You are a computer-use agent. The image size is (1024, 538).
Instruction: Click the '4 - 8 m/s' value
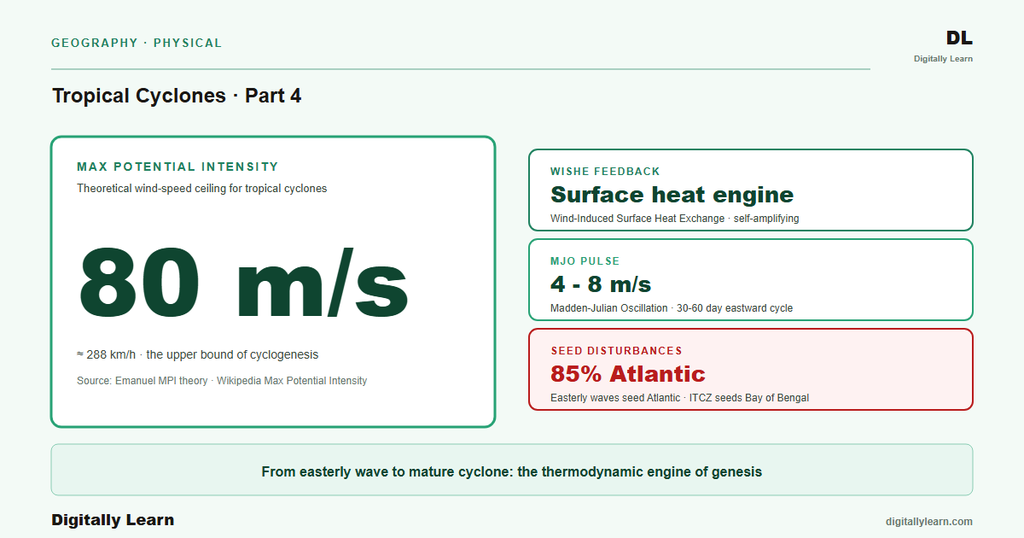(601, 285)
